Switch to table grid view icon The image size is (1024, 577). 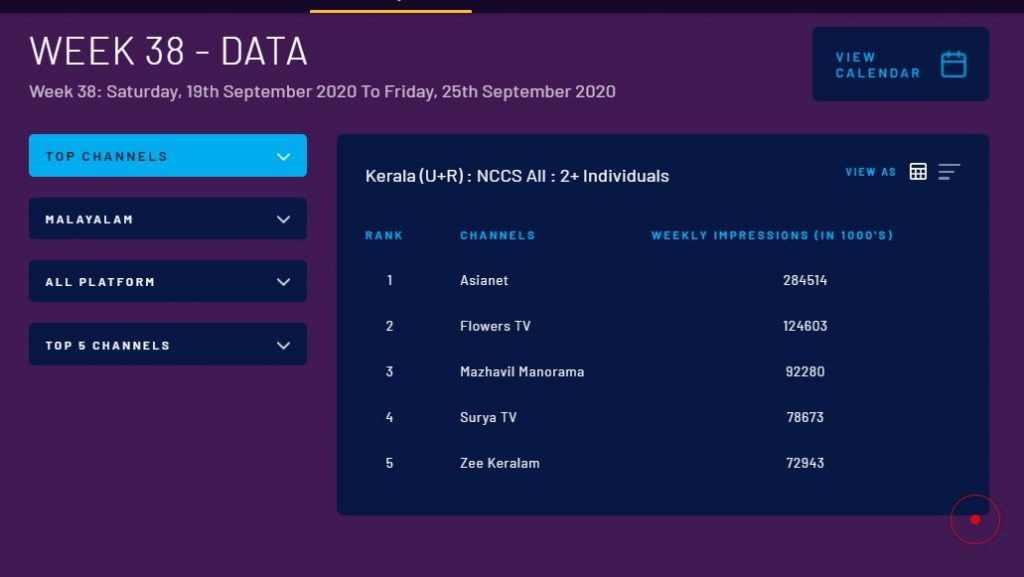pos(918,172)
